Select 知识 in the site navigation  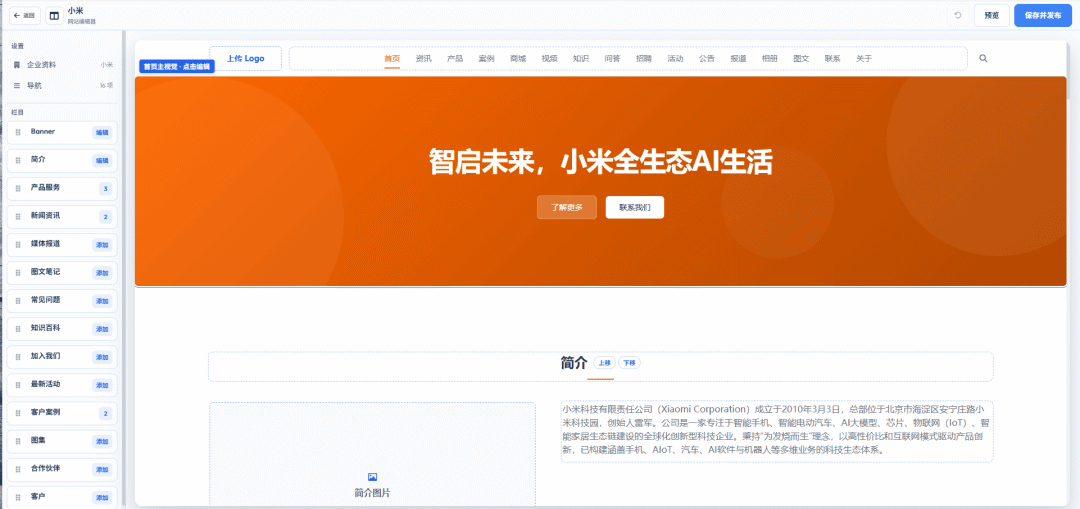[581, 59]
